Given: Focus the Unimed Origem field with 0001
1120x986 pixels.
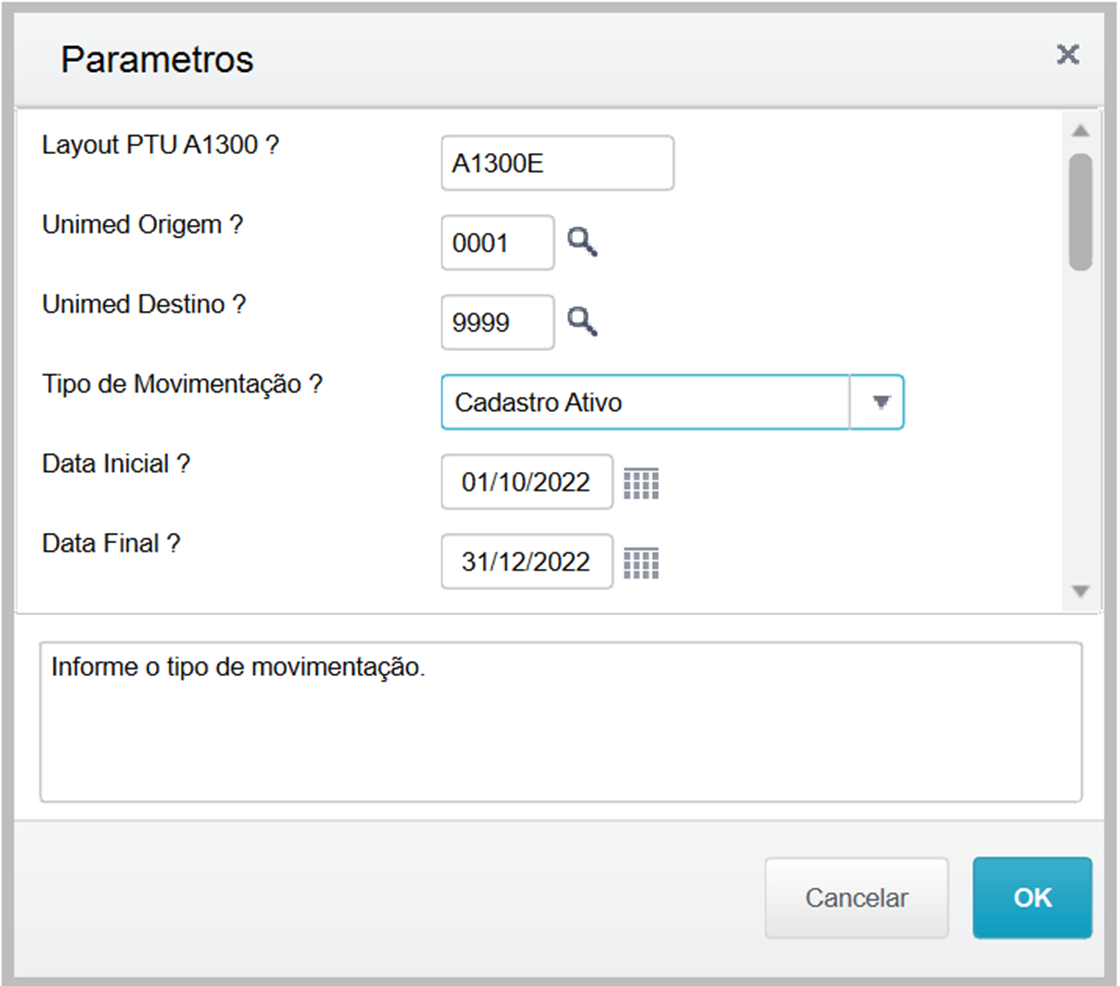Looking at the screenshot, I should [x=497, y=242].
